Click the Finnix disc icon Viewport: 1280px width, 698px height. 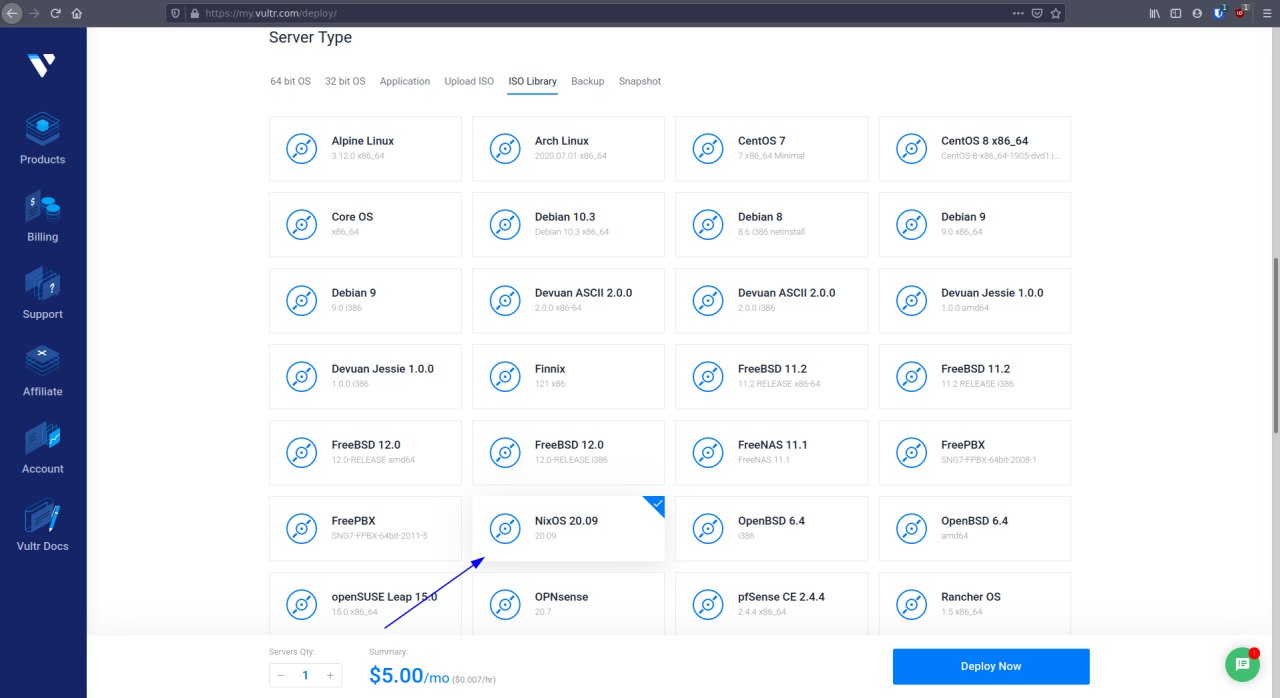pyautogui.click(x=505, y=376)
